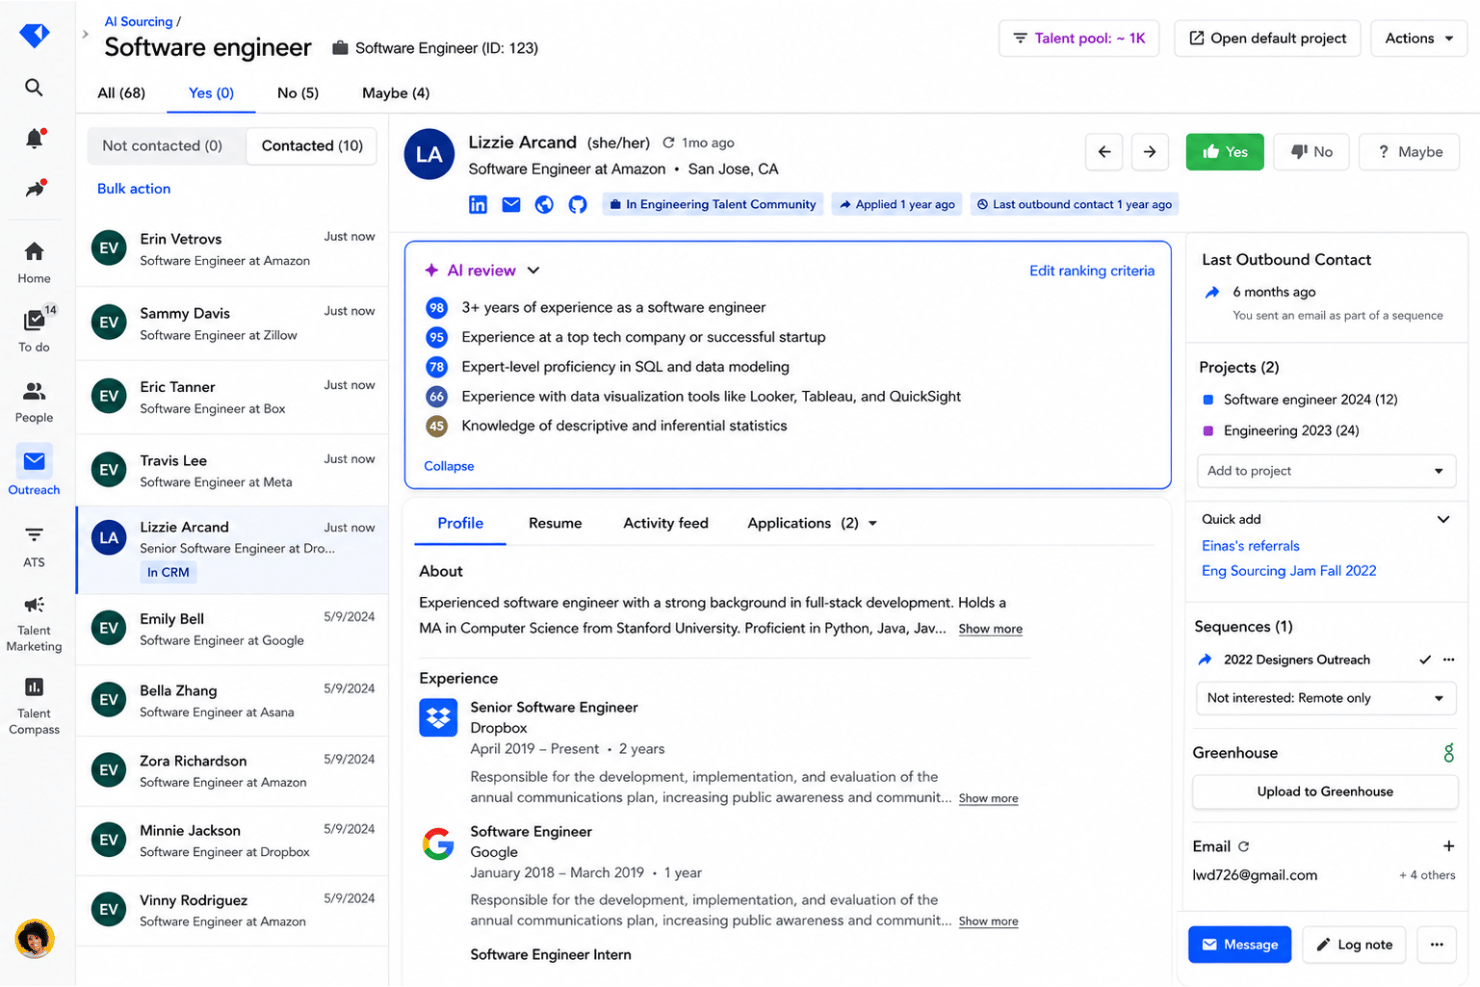Refresh profile icon next to 1mo ago
1480x987 pixels.
point(669,142)
